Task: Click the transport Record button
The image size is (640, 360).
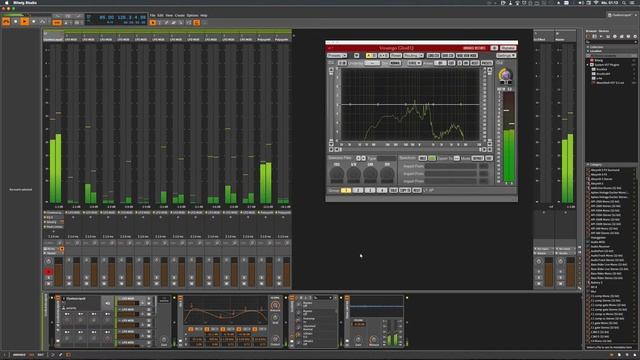Action: coord(33,22)
